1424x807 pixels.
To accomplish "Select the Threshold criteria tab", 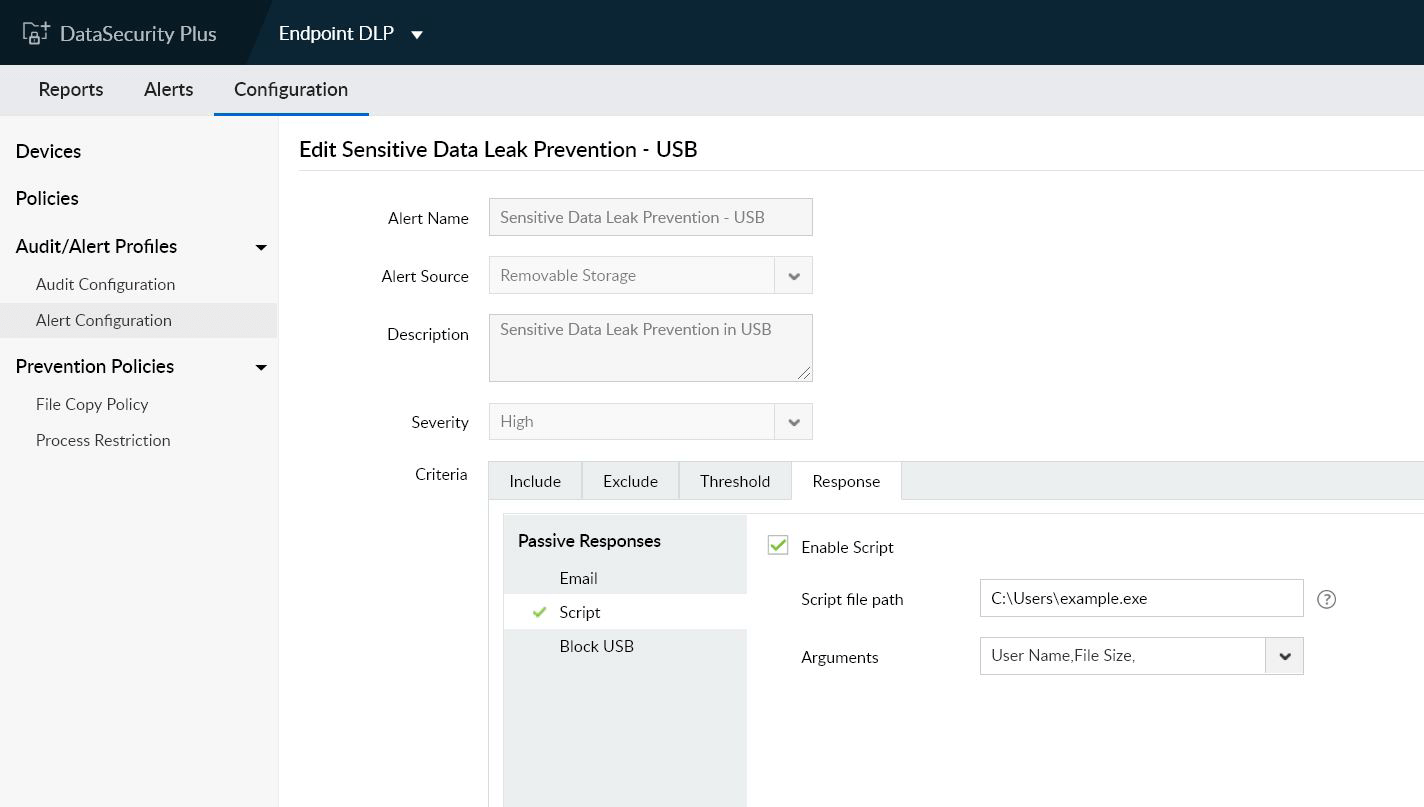I will [x=735, y=481].
